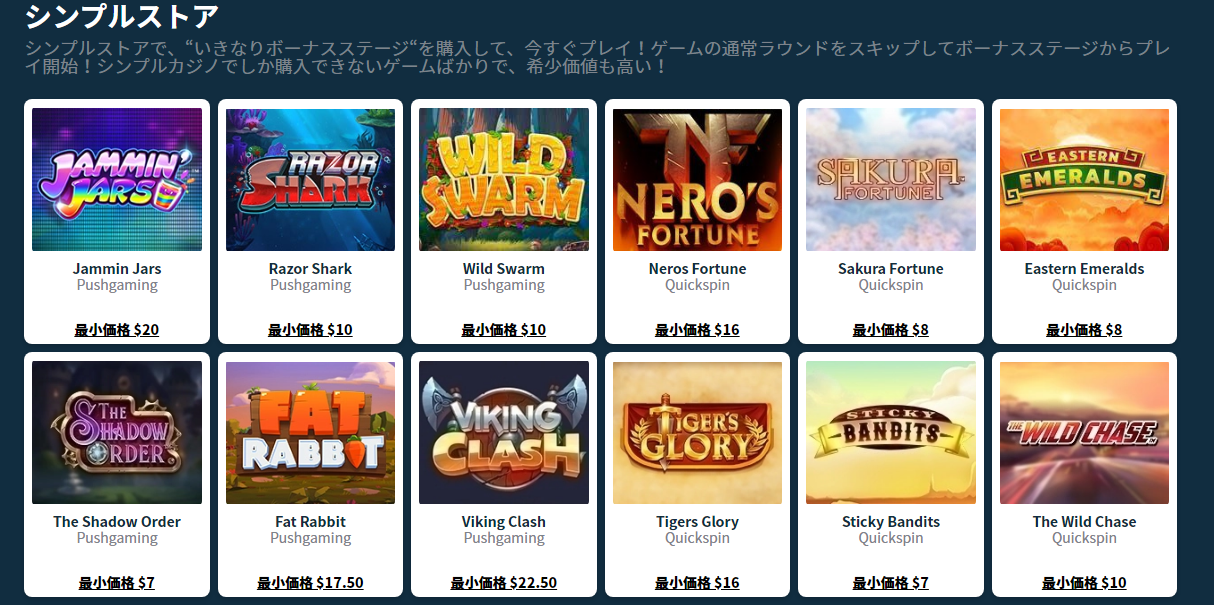Open The Shadow Order game thumbnail
This screenshot has height=605, width=1214.
point(117,433)
